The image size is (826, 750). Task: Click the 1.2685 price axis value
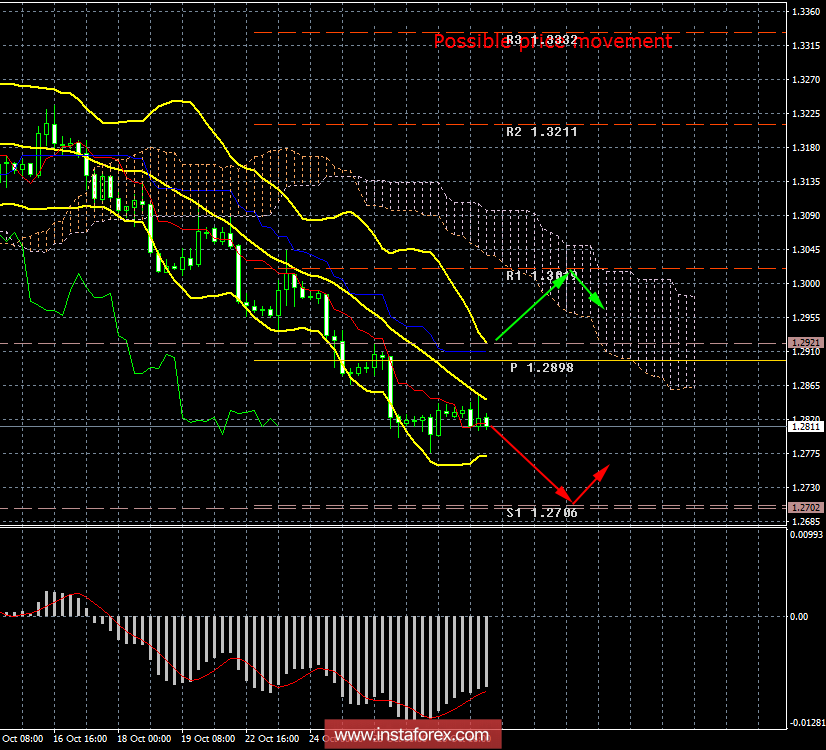[806, 521]
